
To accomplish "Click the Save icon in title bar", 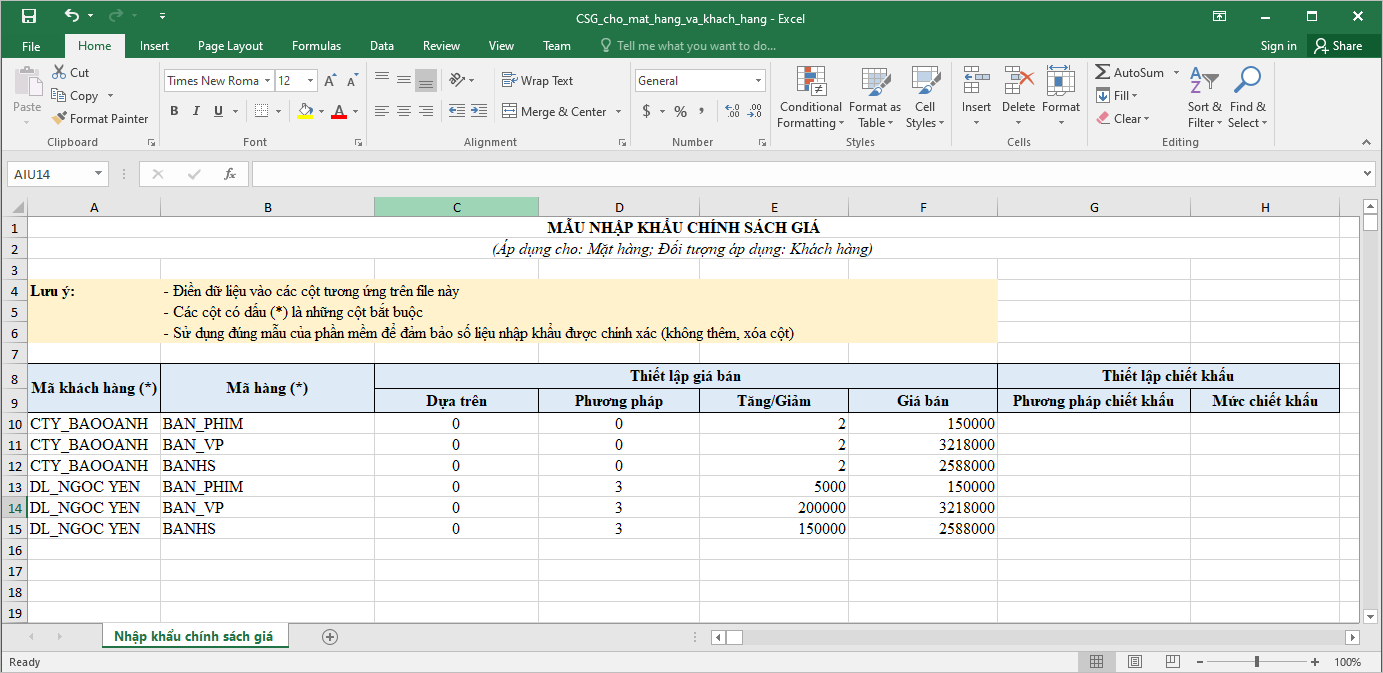I will [28, 17].
